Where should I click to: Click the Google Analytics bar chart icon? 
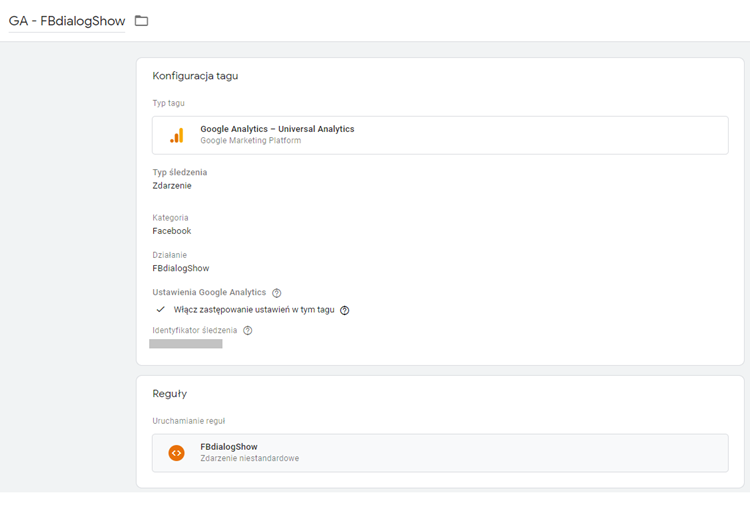176,135
